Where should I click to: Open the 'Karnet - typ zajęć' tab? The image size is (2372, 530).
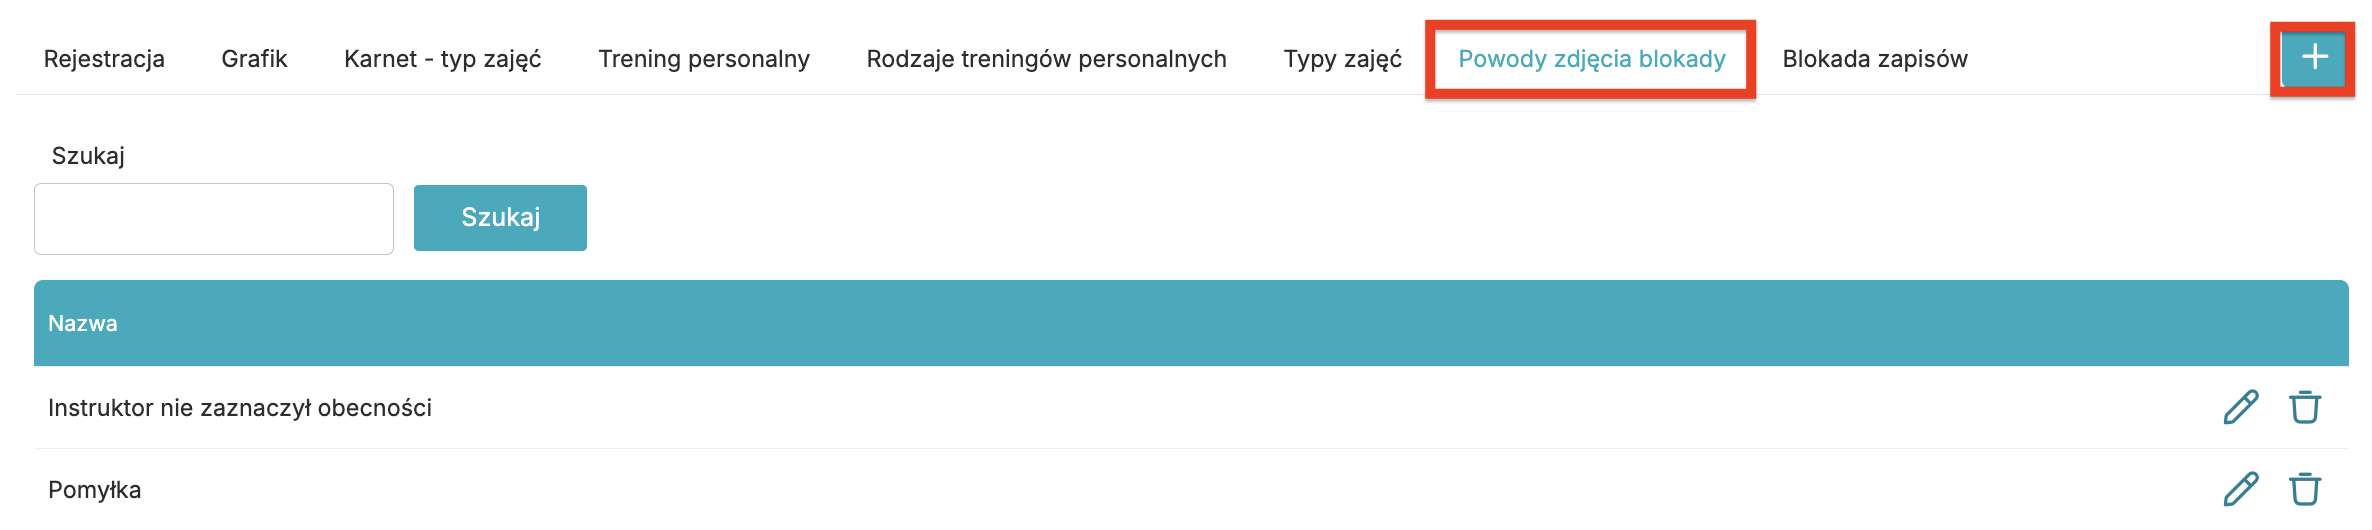[x=442, y=59]
